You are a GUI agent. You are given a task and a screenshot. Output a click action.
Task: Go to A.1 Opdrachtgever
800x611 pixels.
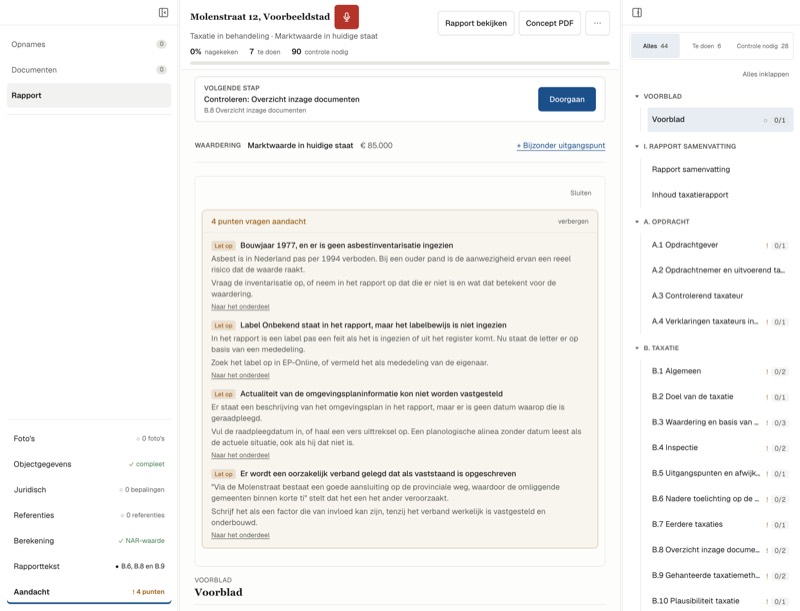(718, 245)
